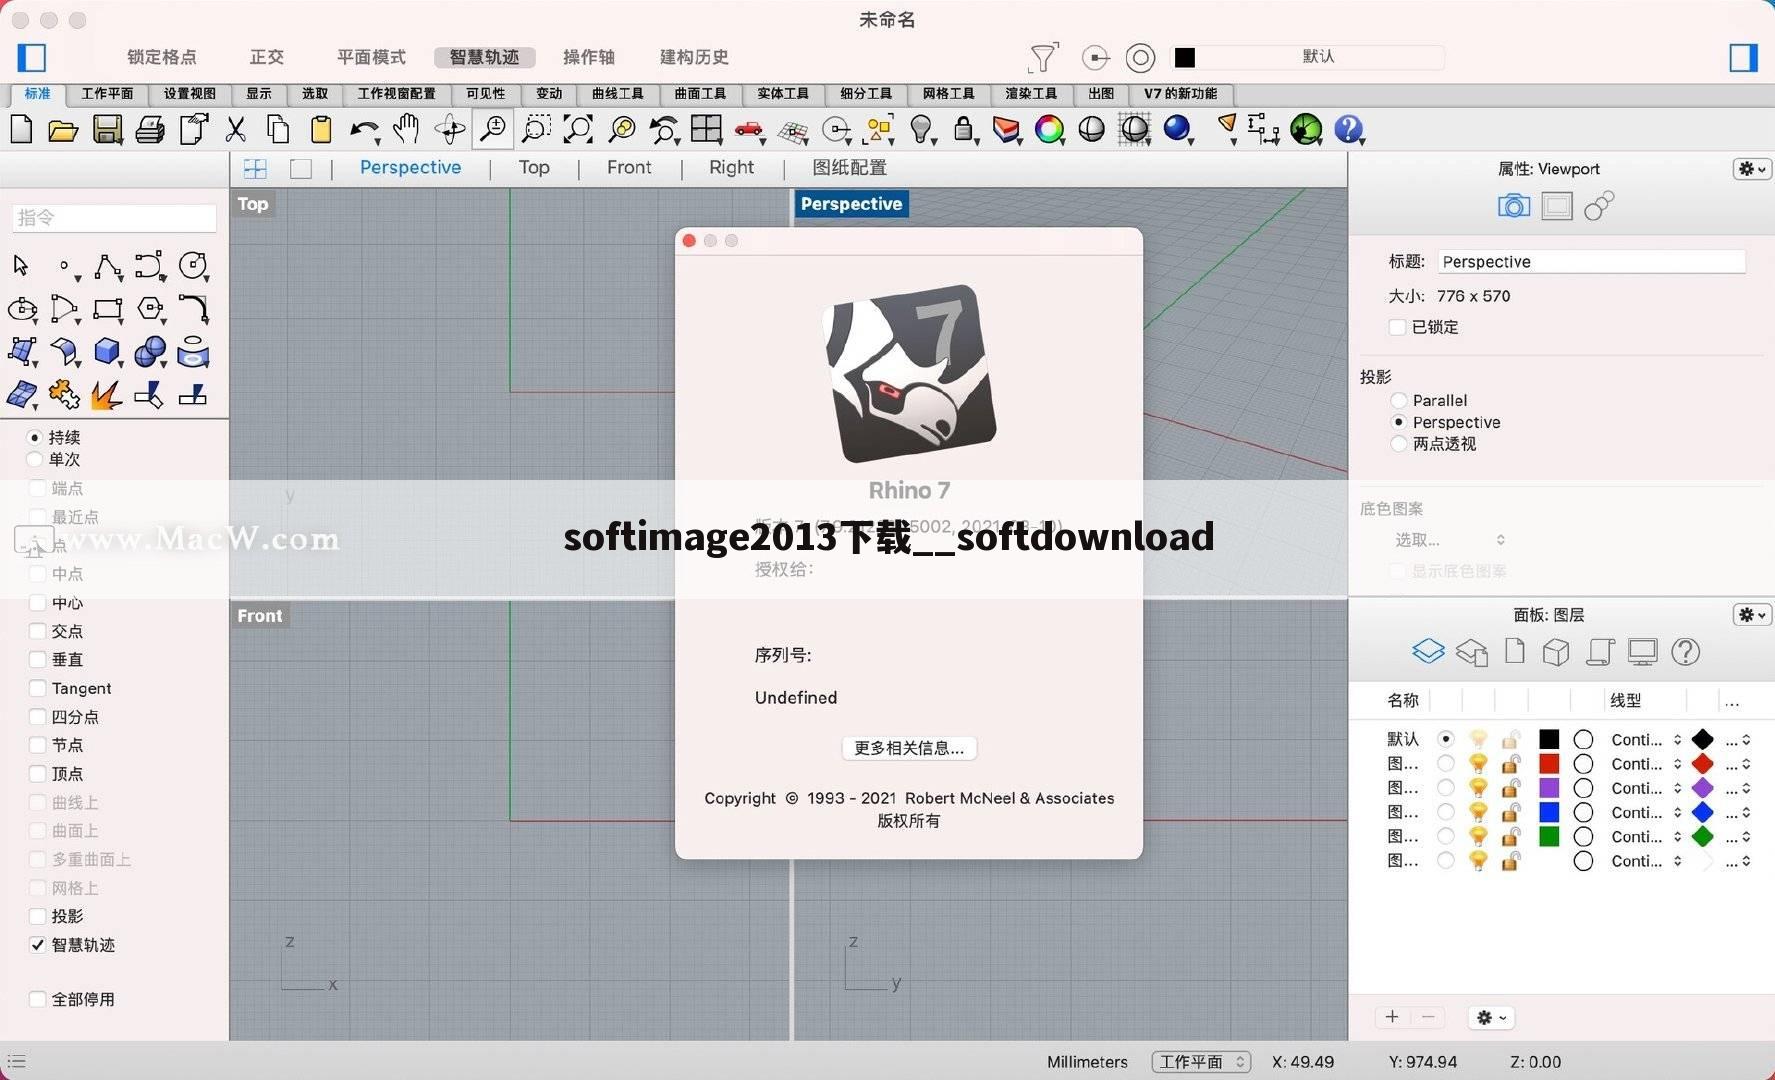
Task: Select the Boolean spheres tool
Action: pos(150,352)
